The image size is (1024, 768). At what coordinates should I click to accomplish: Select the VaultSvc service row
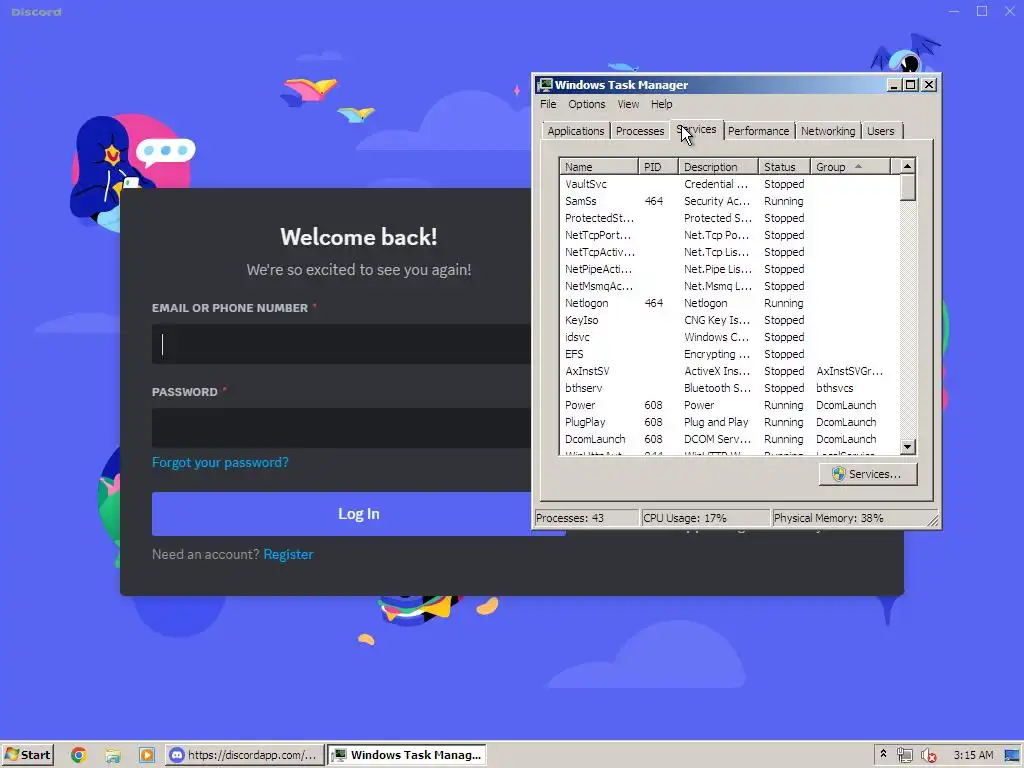point(729,184)
